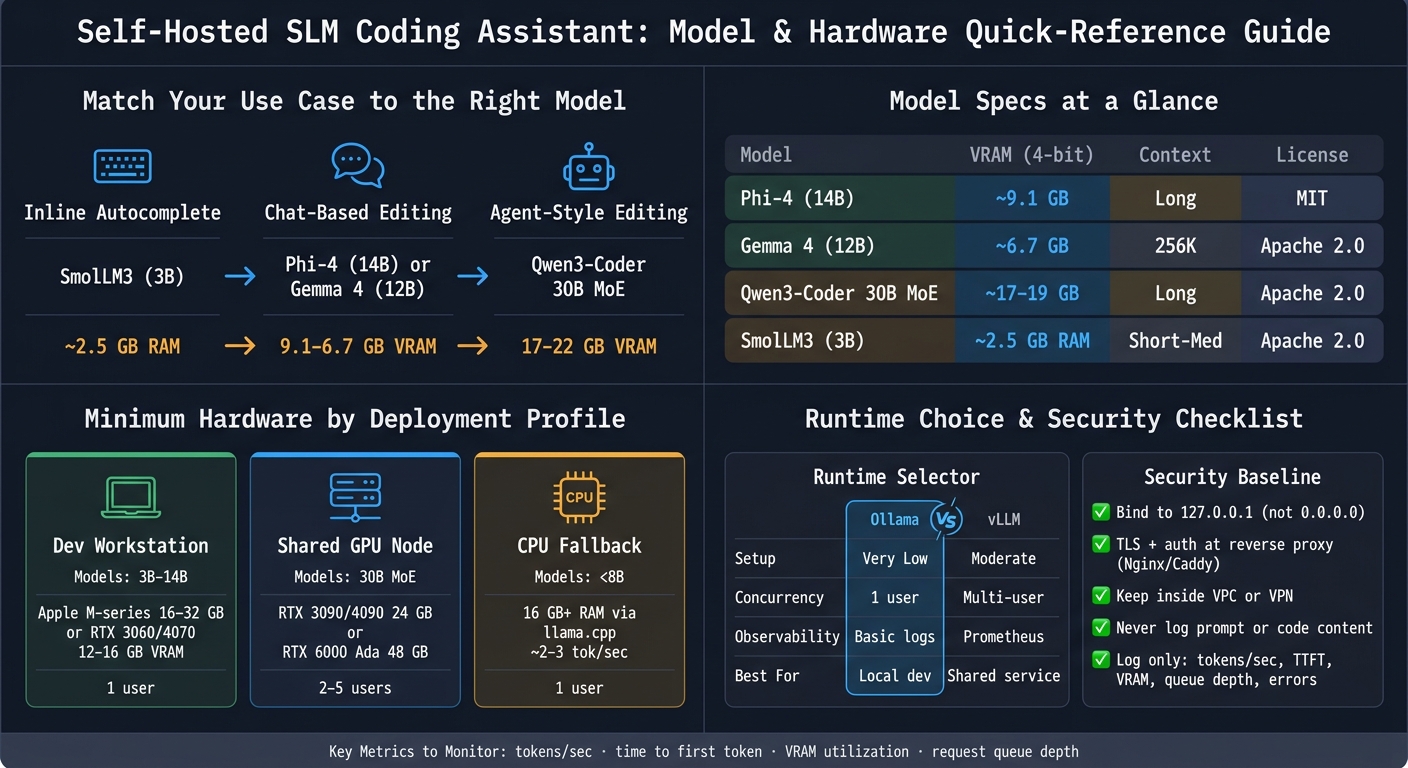Click the Short-Med context cell
Screen dimensions: 1408x768
(x=1175, y=340)
